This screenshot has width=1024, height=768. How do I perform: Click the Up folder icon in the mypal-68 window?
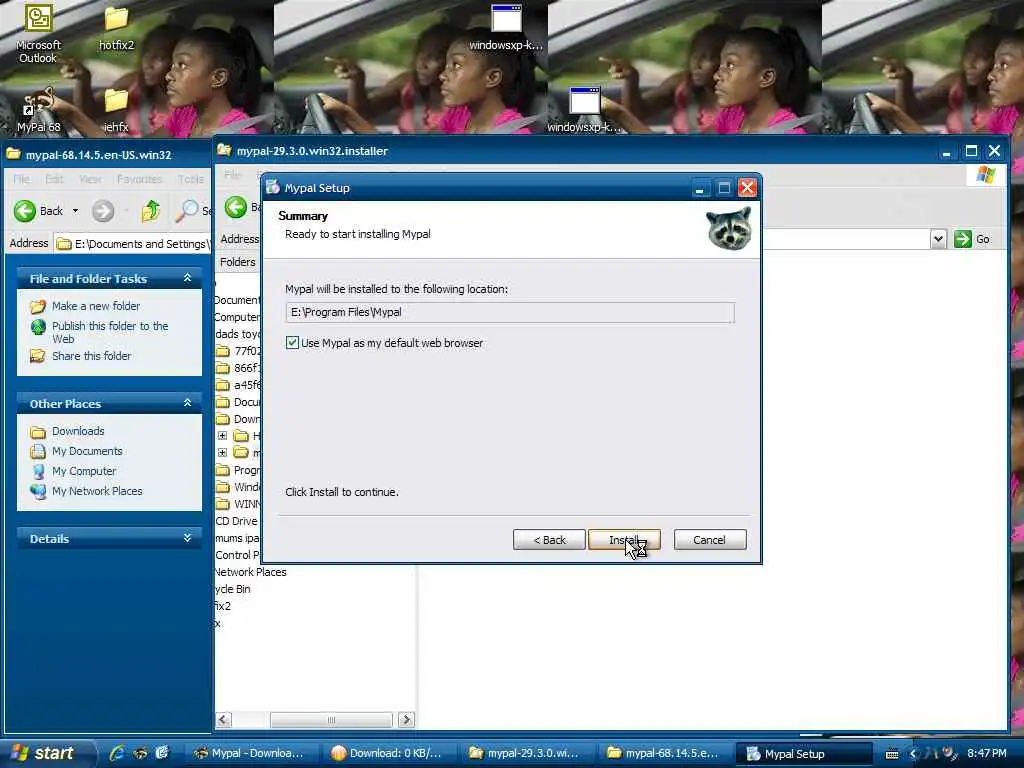point(151,211)
